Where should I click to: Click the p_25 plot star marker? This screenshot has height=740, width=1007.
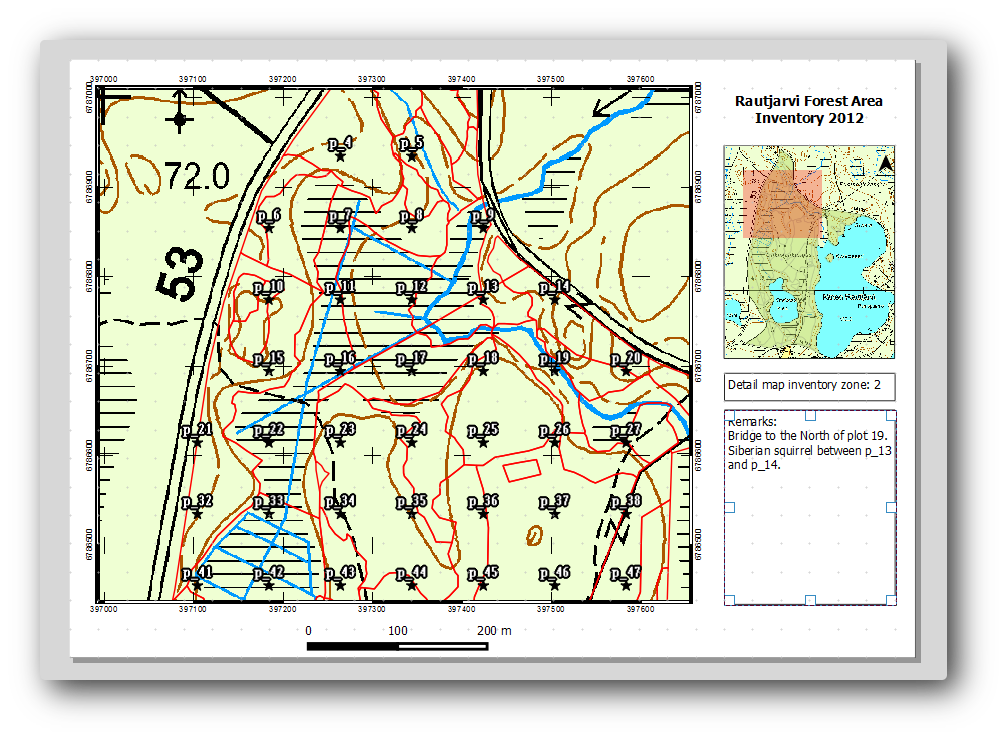(483, 442)
